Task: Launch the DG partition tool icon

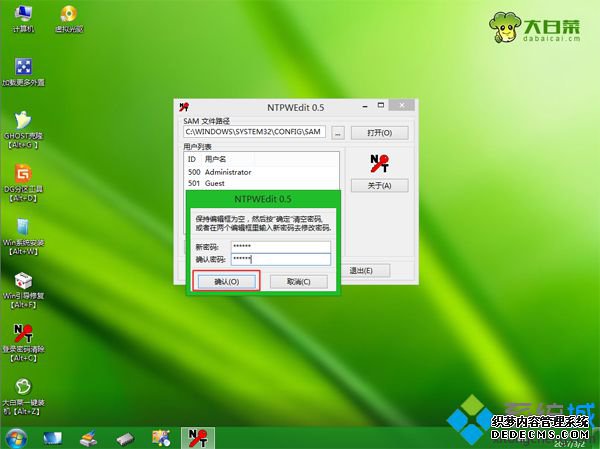Action: pyautogui.click(x=23, y=183)
